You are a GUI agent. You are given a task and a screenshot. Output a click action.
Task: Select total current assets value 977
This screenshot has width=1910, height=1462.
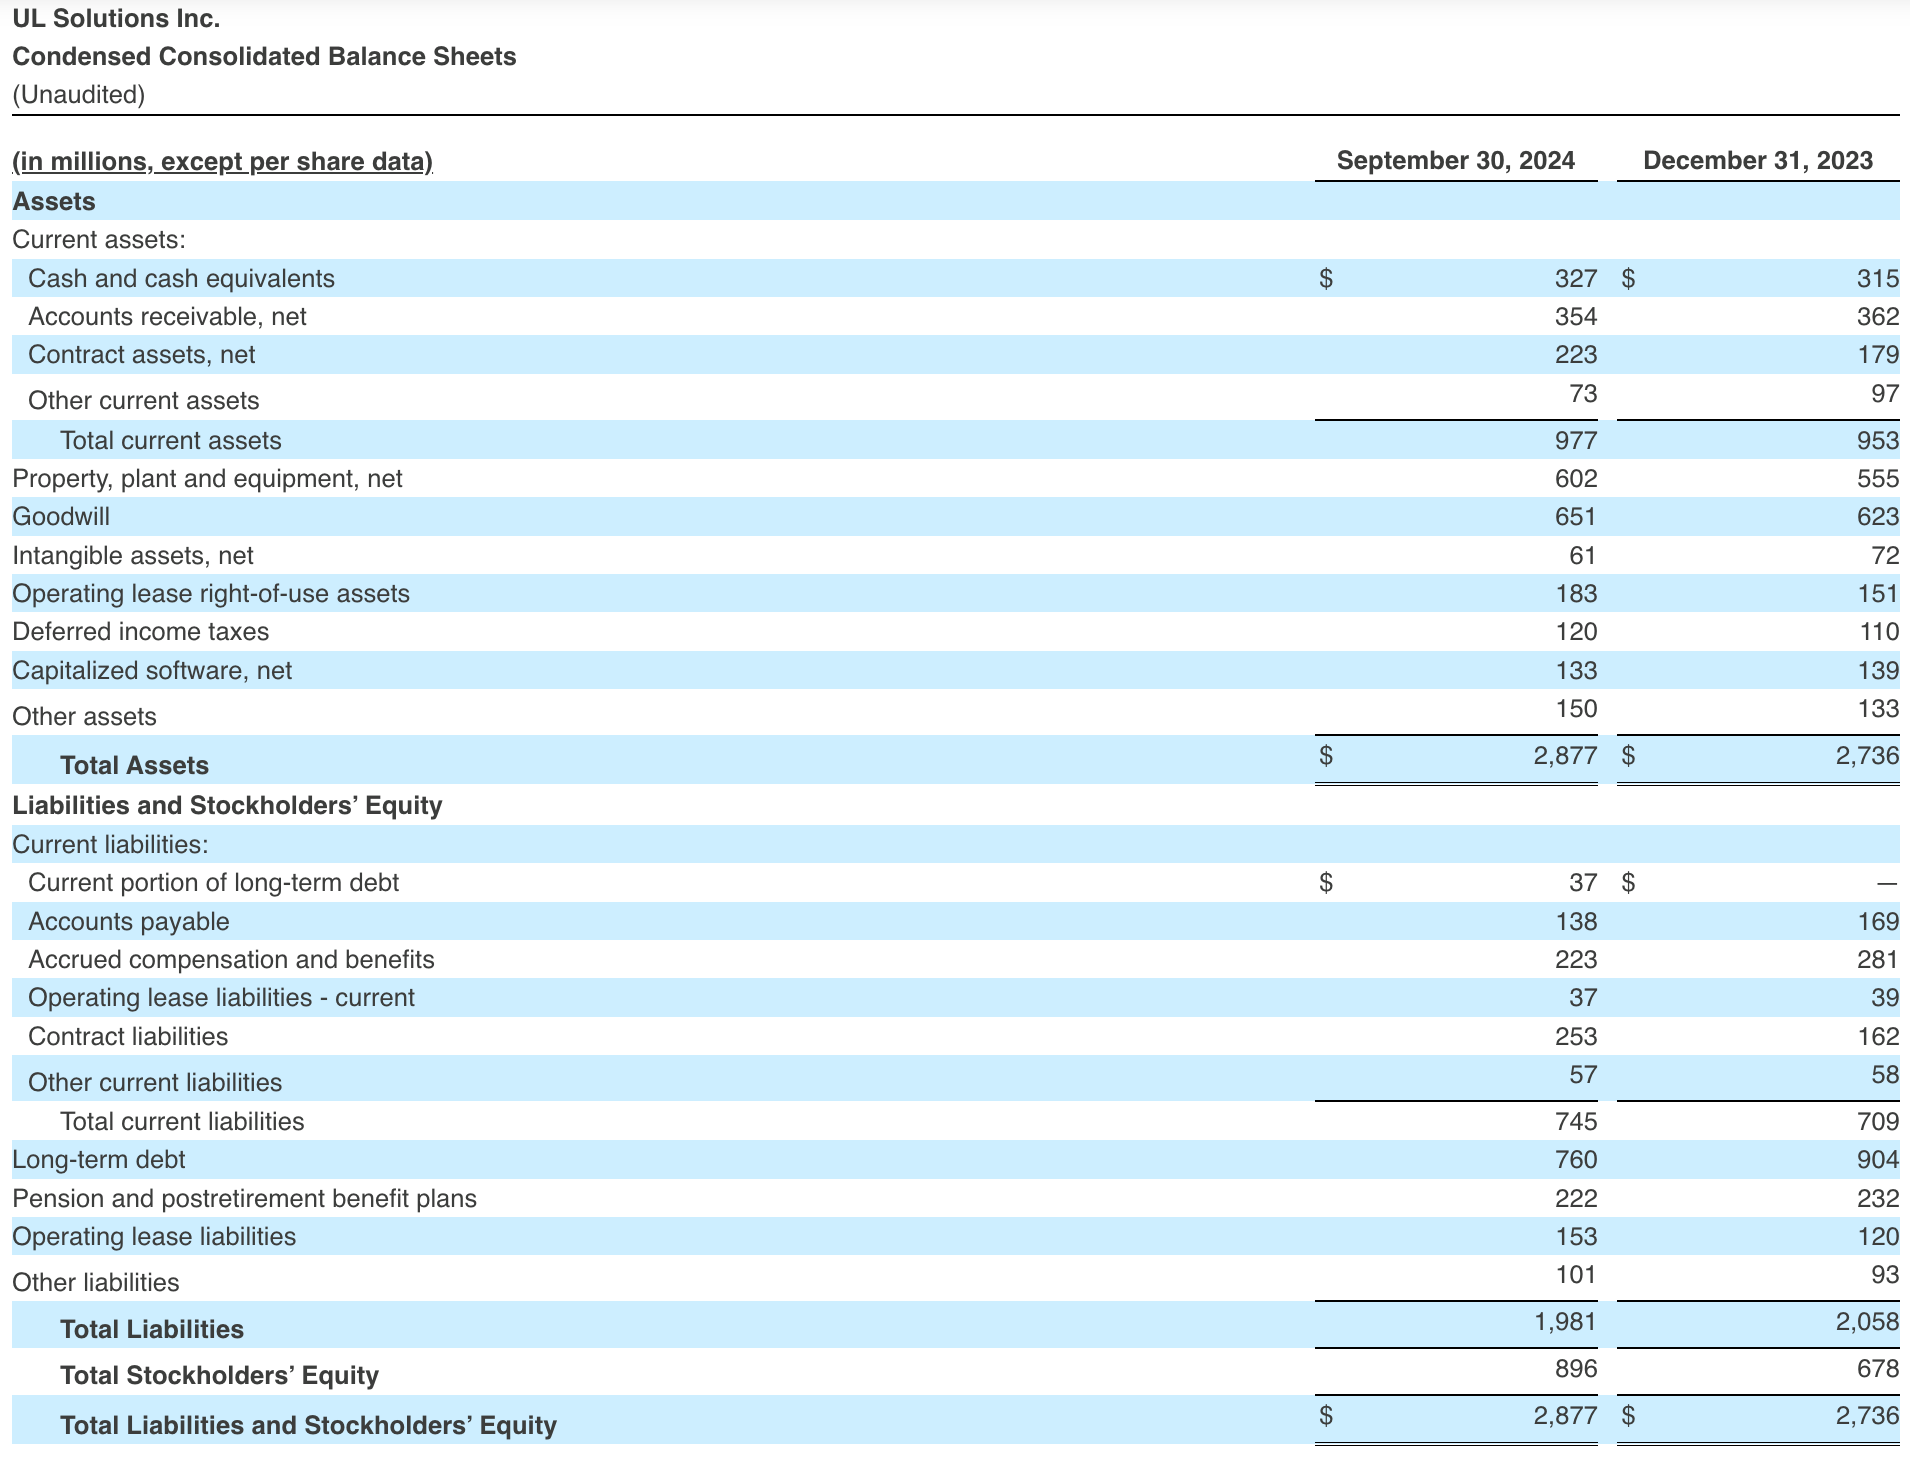[x=1575, y=440]
